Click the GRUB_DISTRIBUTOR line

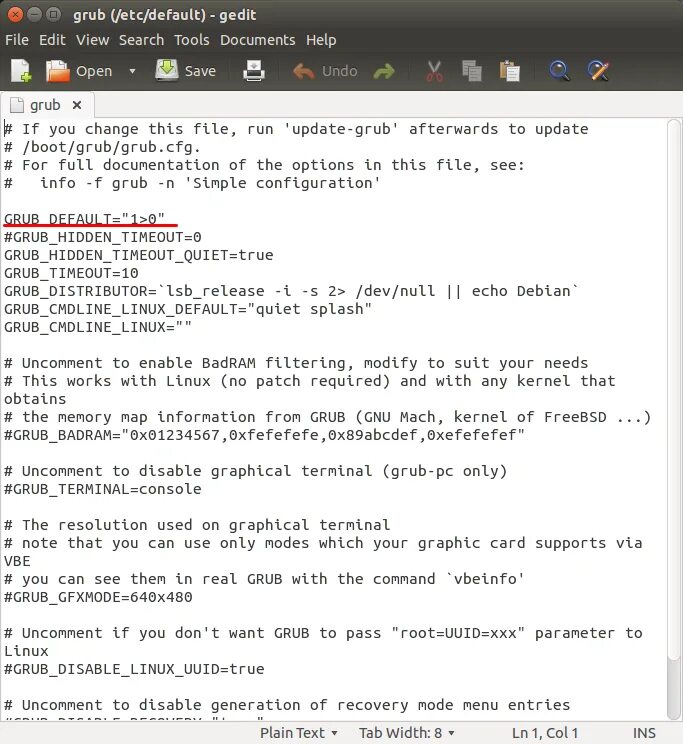tap(291, 291)
